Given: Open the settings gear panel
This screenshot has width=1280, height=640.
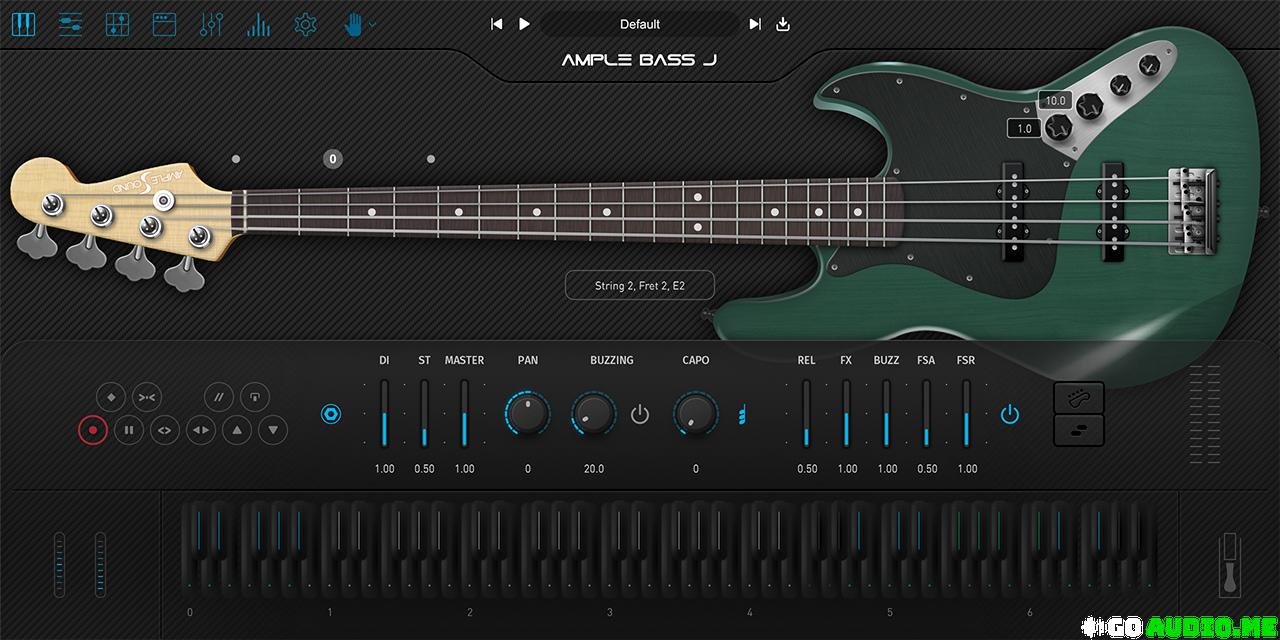Looking at the screenshot, I should [305, 24].
